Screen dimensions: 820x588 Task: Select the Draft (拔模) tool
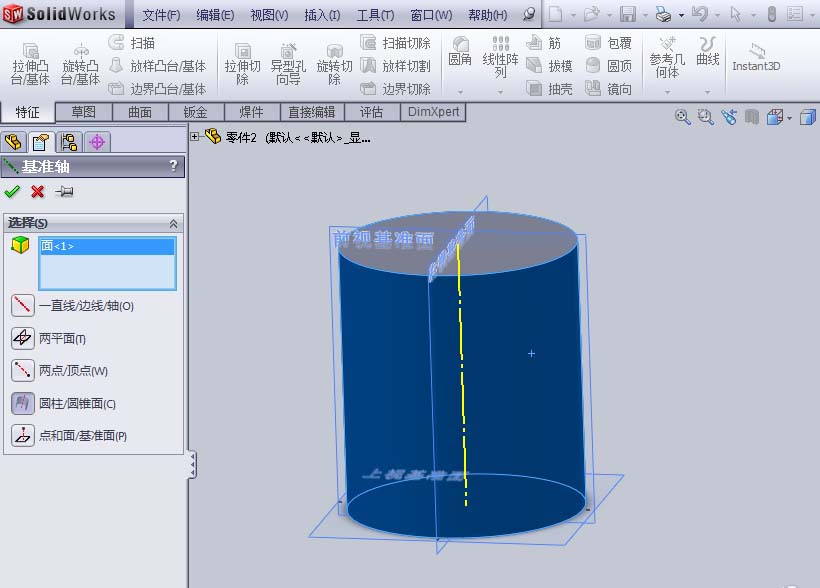click(x=549, y=66)
